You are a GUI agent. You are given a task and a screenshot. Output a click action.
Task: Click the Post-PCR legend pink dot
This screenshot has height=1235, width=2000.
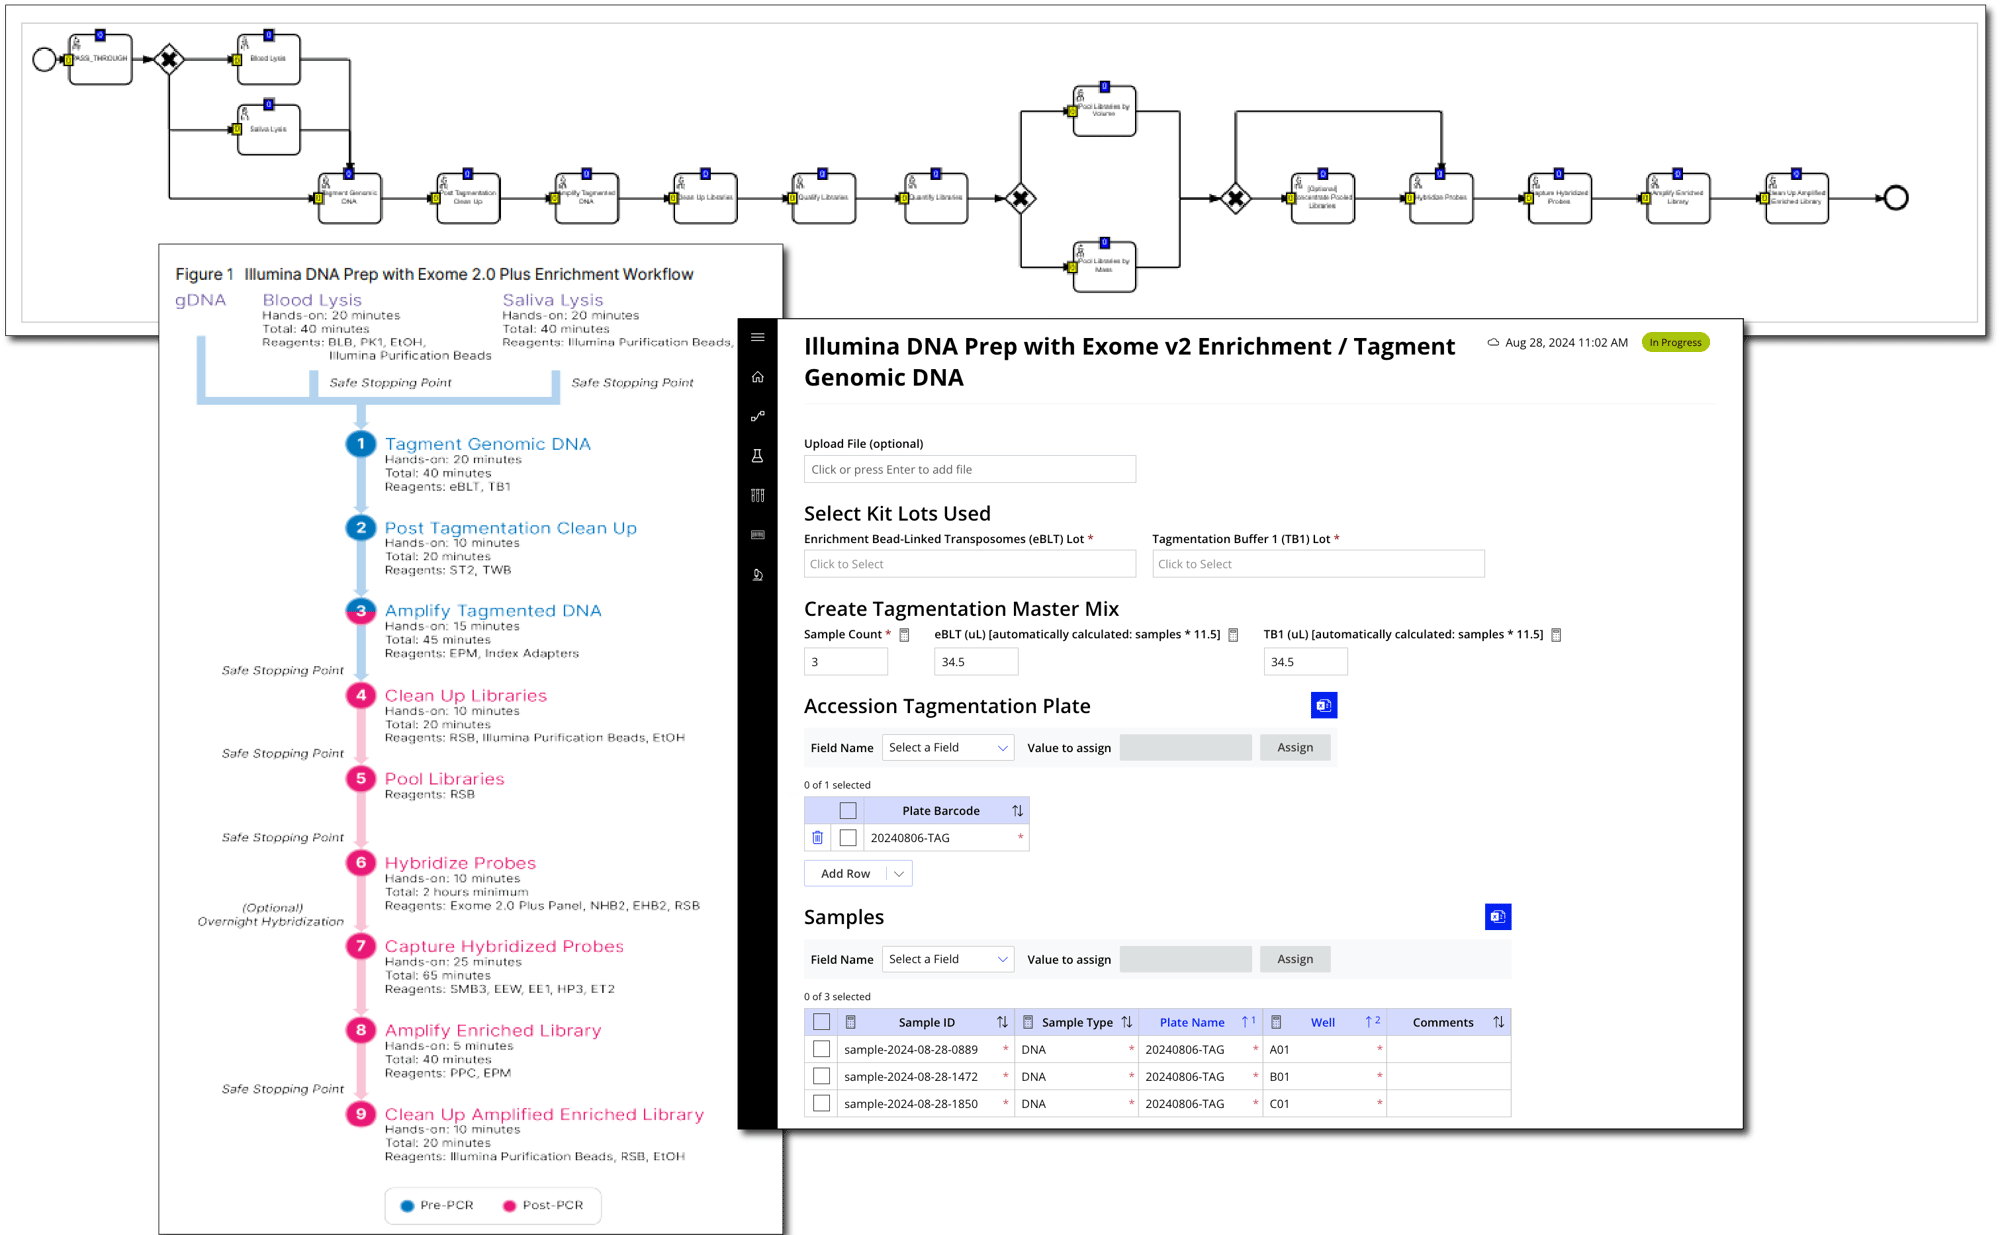(509, 1205)
